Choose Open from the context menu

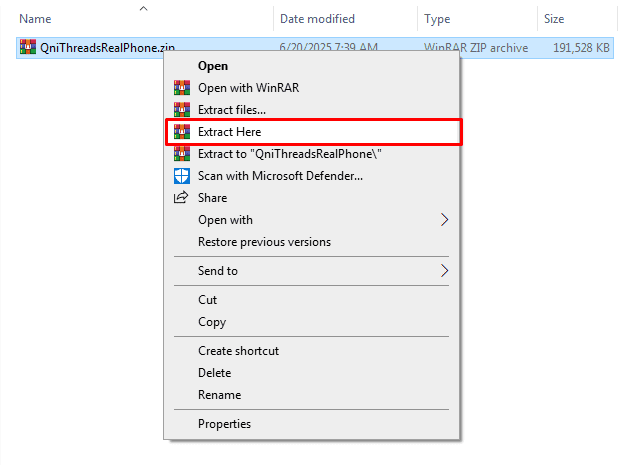pos(213,66)
